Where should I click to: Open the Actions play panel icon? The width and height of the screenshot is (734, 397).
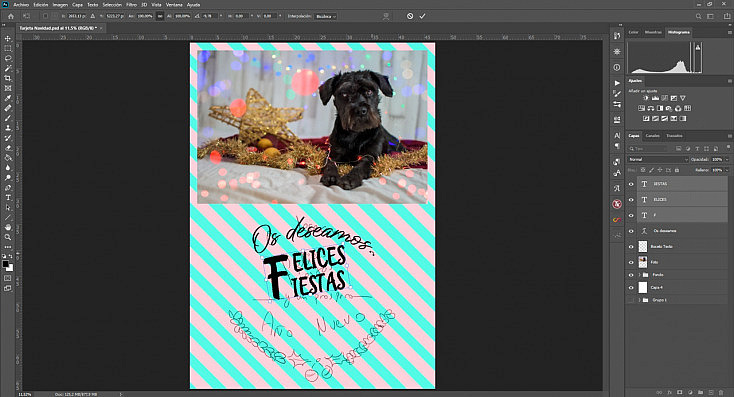[x=617, y=83]
